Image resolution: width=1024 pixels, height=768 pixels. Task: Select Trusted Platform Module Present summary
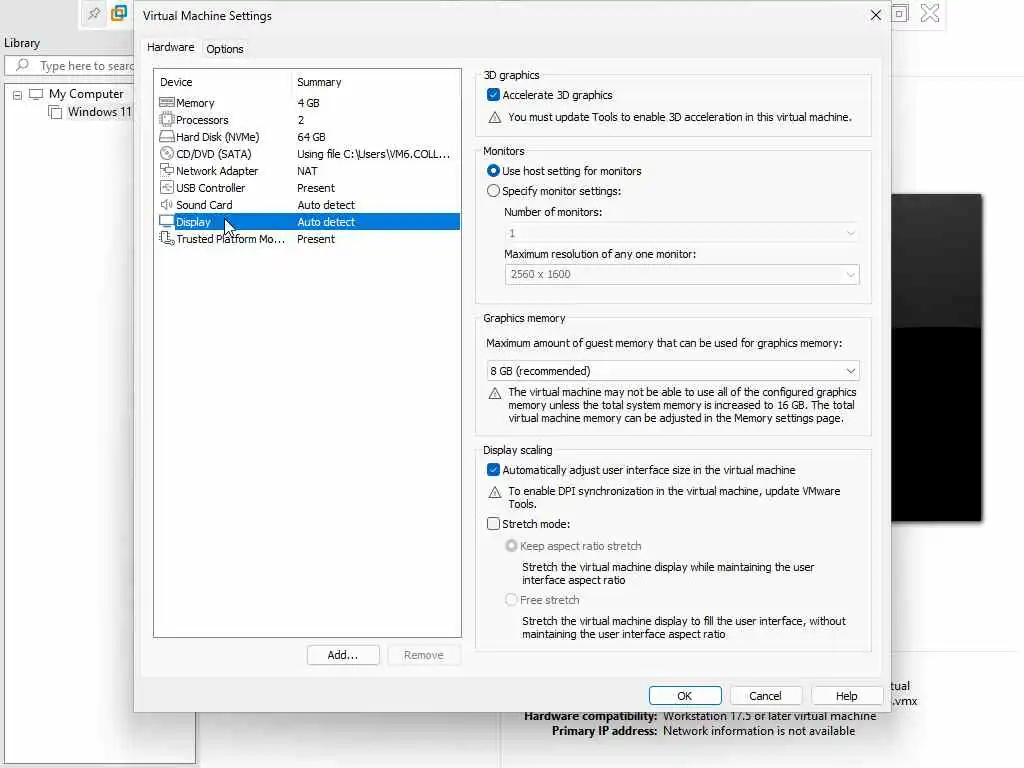click(x=315, y=239)
